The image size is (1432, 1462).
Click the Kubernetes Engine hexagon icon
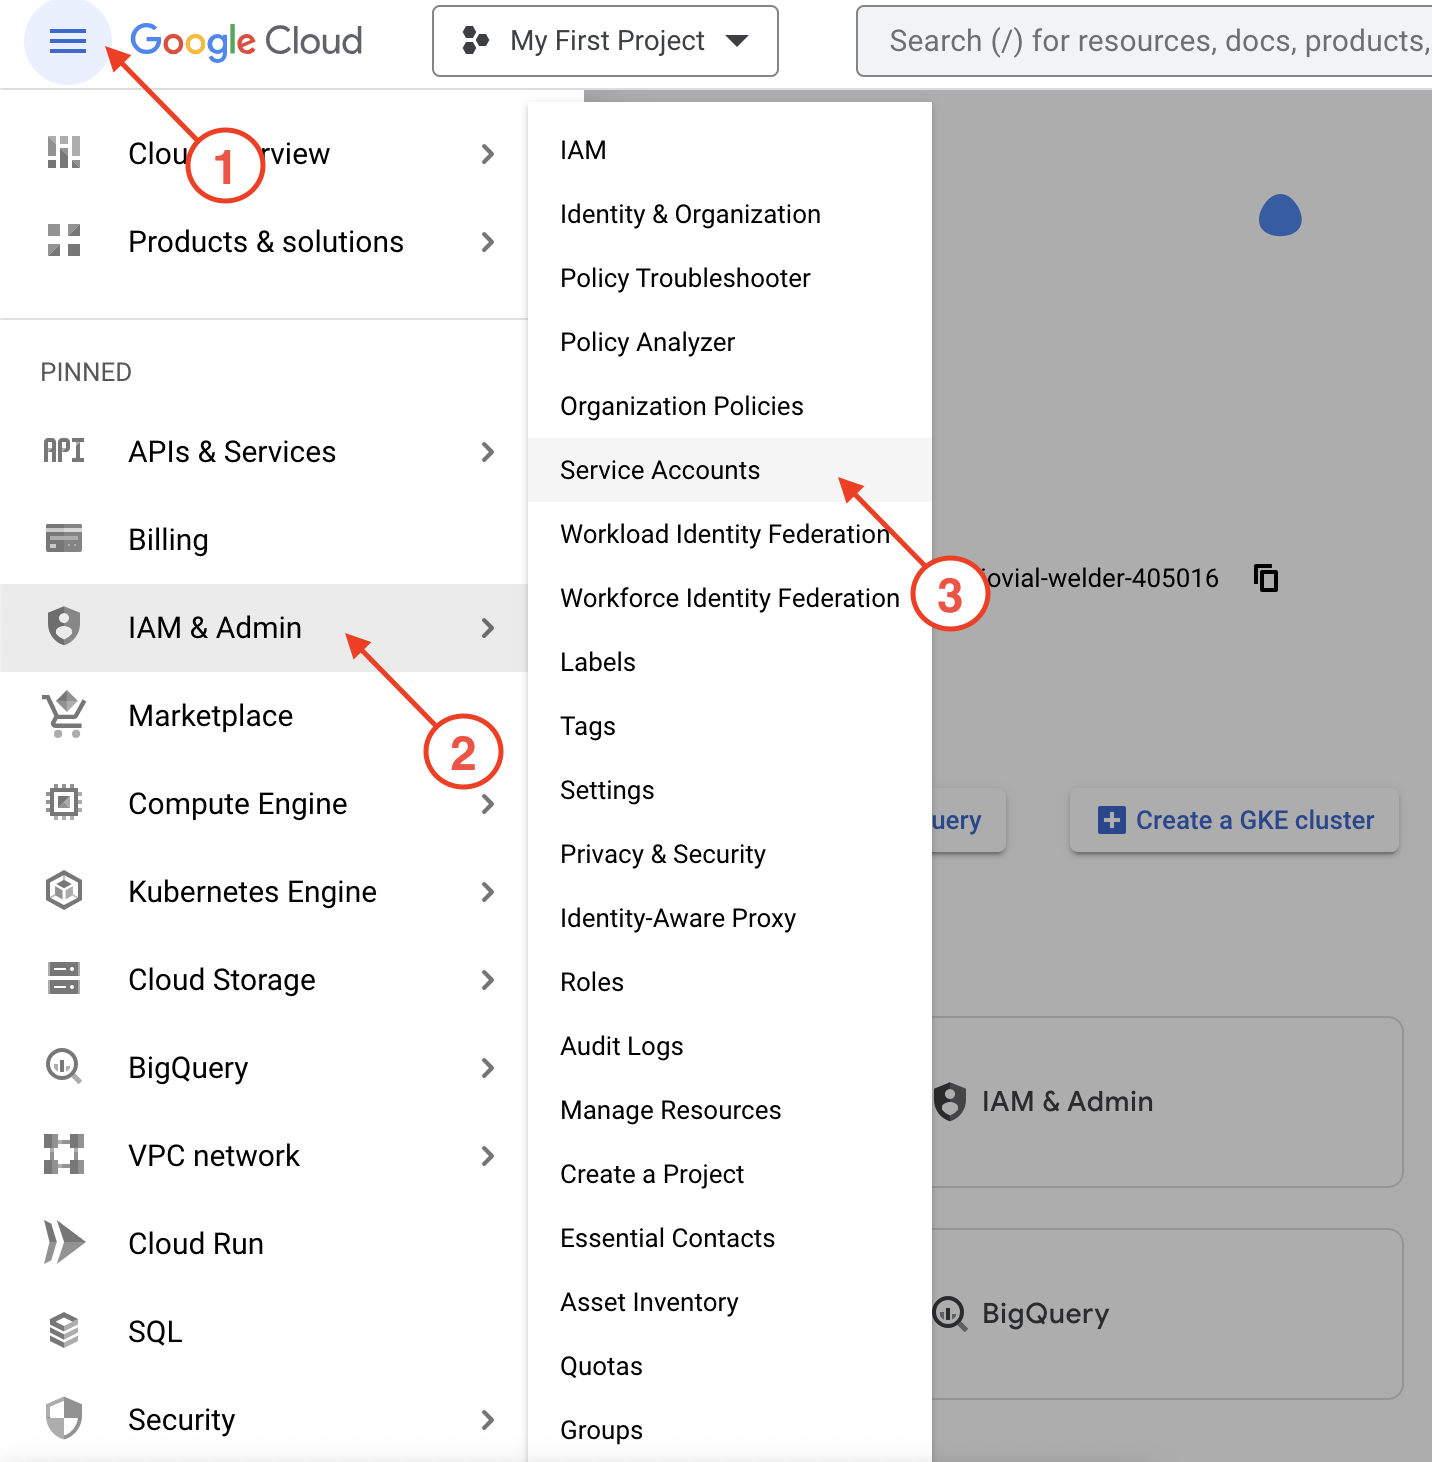tap(64, 891)
